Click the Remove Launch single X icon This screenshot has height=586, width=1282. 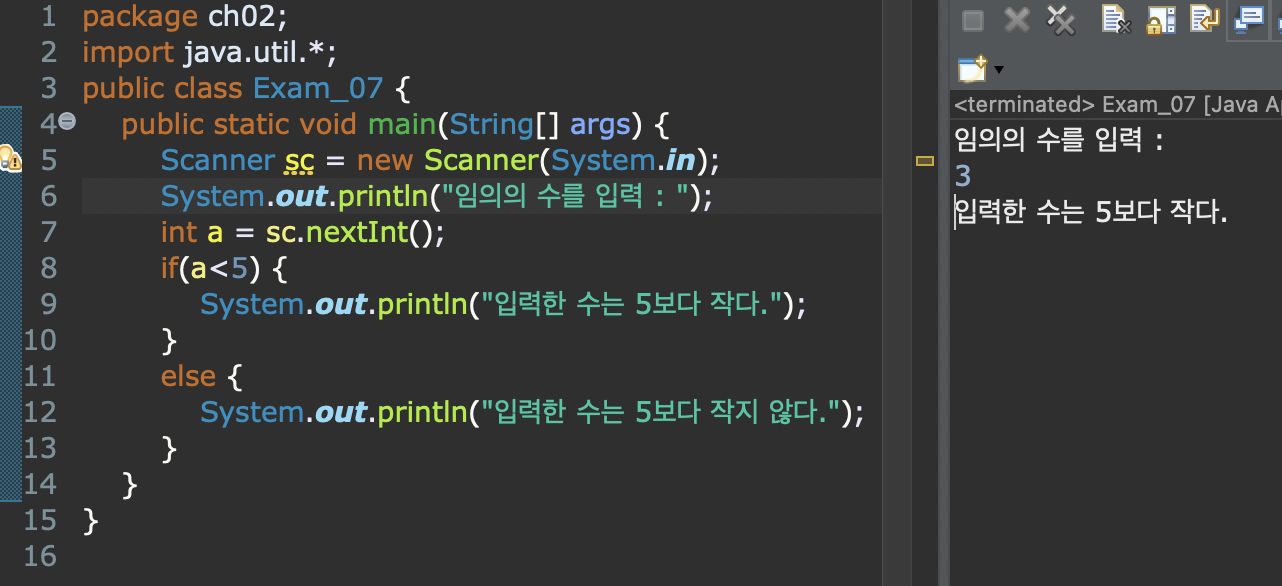tap(1017, 19)
